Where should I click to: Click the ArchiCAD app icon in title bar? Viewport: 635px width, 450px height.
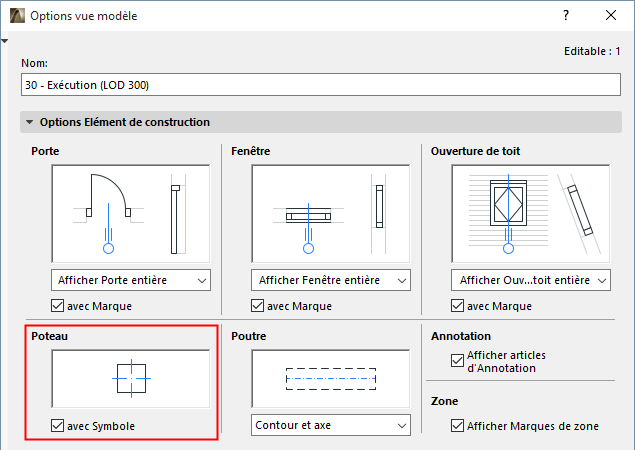tap(15, 16)
